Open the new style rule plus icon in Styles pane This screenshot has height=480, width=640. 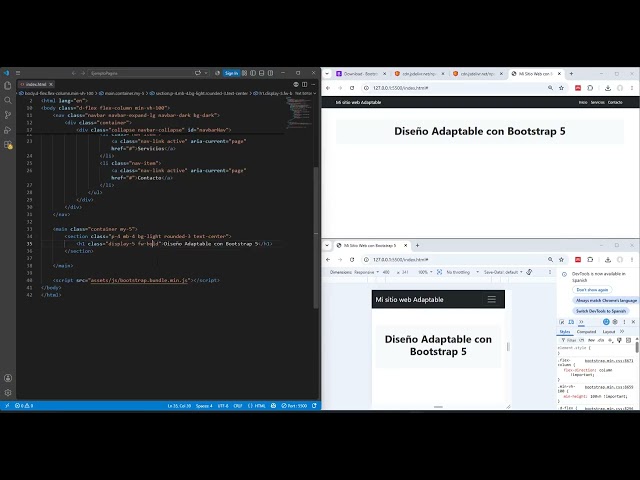610,340
